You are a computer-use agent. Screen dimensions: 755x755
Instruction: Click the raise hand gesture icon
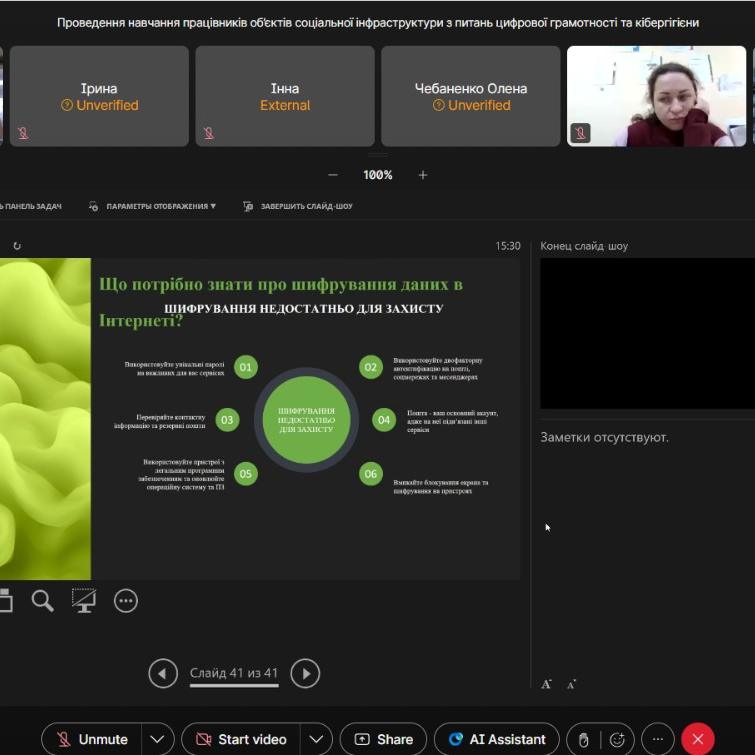click(x=584, y=739)
